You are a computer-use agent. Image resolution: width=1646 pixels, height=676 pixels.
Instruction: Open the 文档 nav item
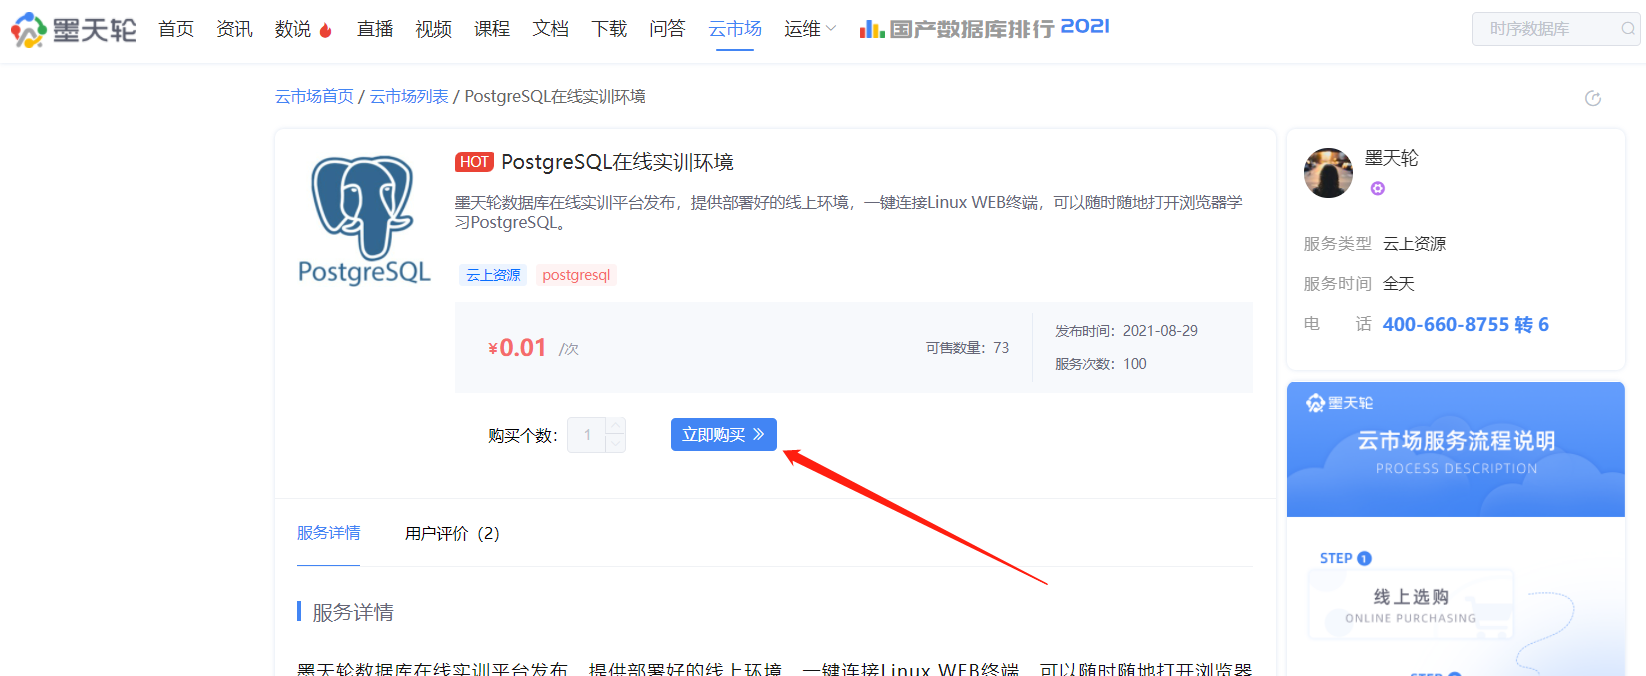(x=550, y=29)
